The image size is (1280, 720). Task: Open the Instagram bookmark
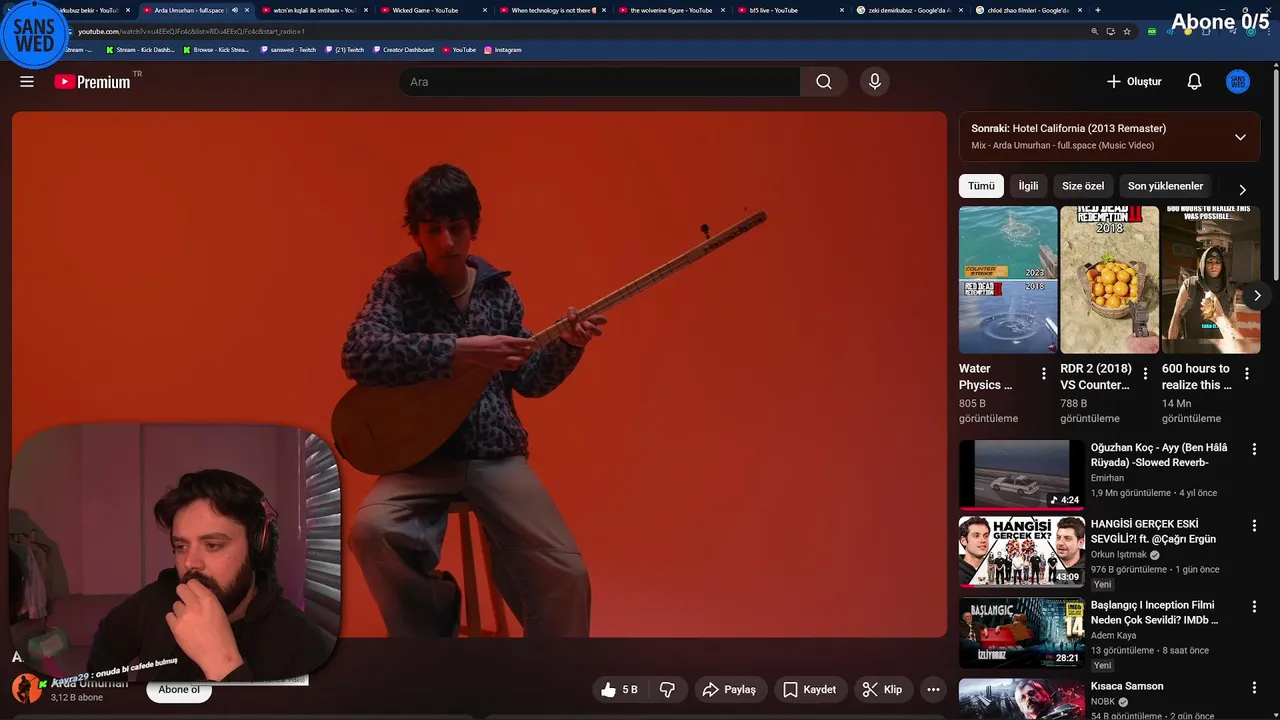tap(503, 49)
